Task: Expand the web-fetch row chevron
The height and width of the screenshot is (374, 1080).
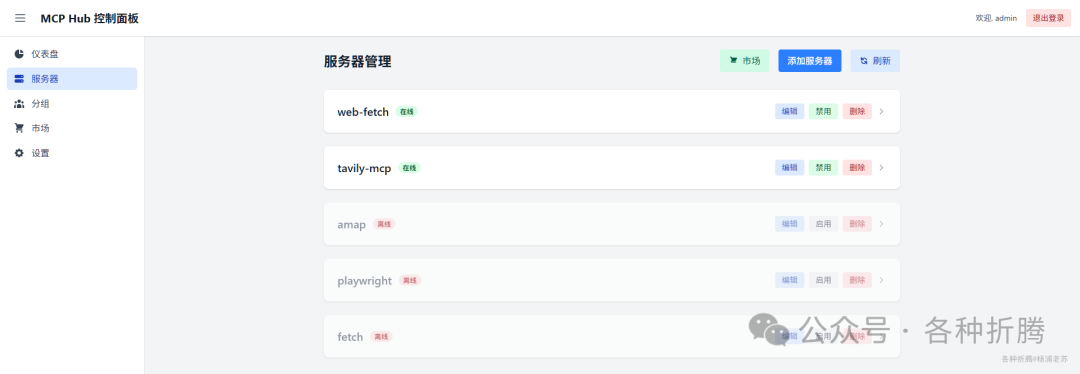Action: 882,111
